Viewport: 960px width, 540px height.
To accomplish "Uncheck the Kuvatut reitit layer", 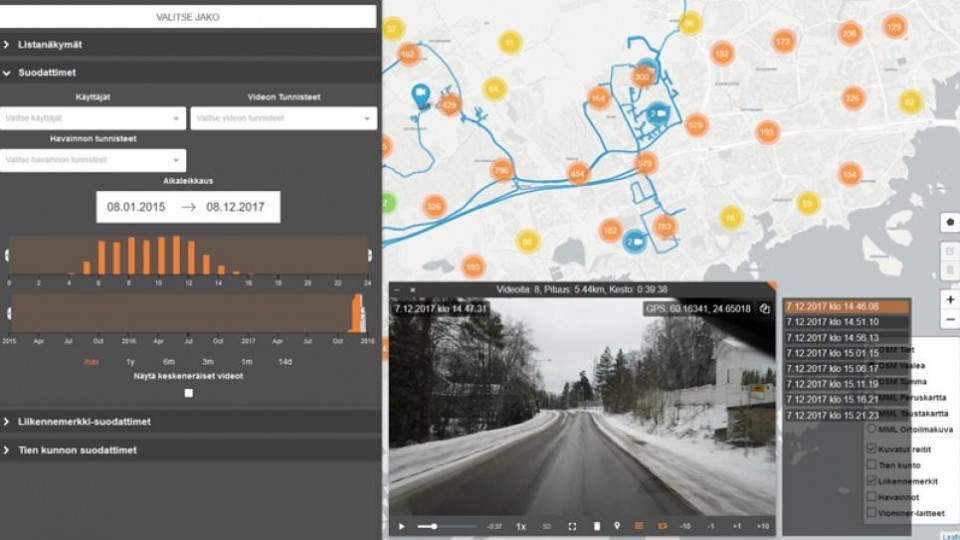I will coord(871,449).
